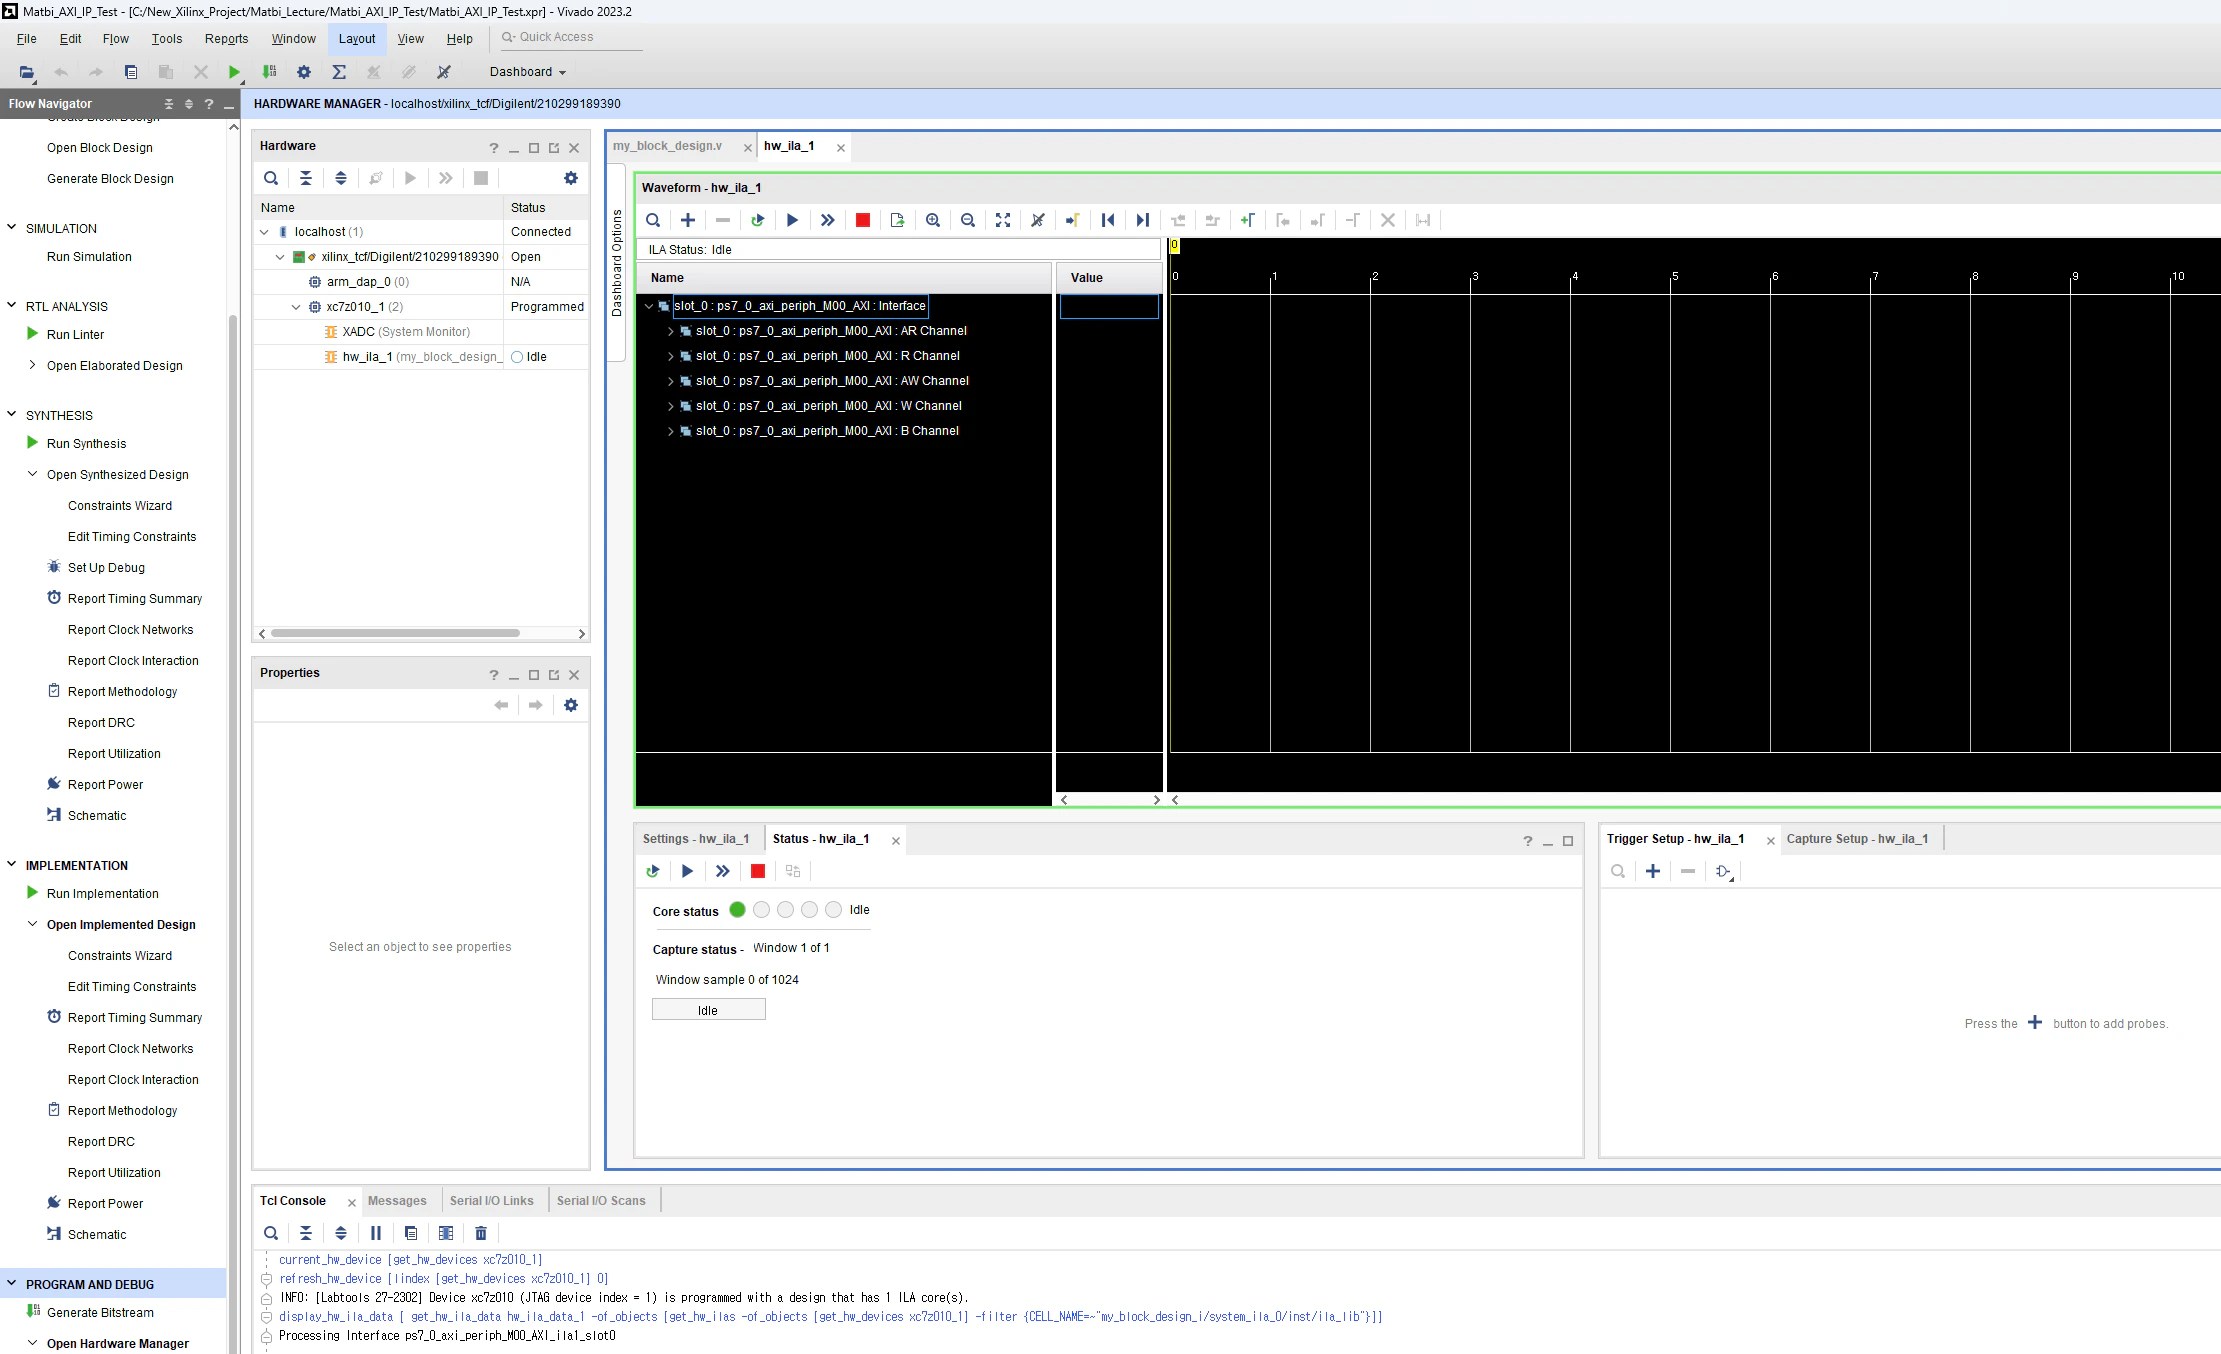Viewport: 2221px width, 1354px height.
Task: Pause Tcl Console output
Action: click(376, 1233)
